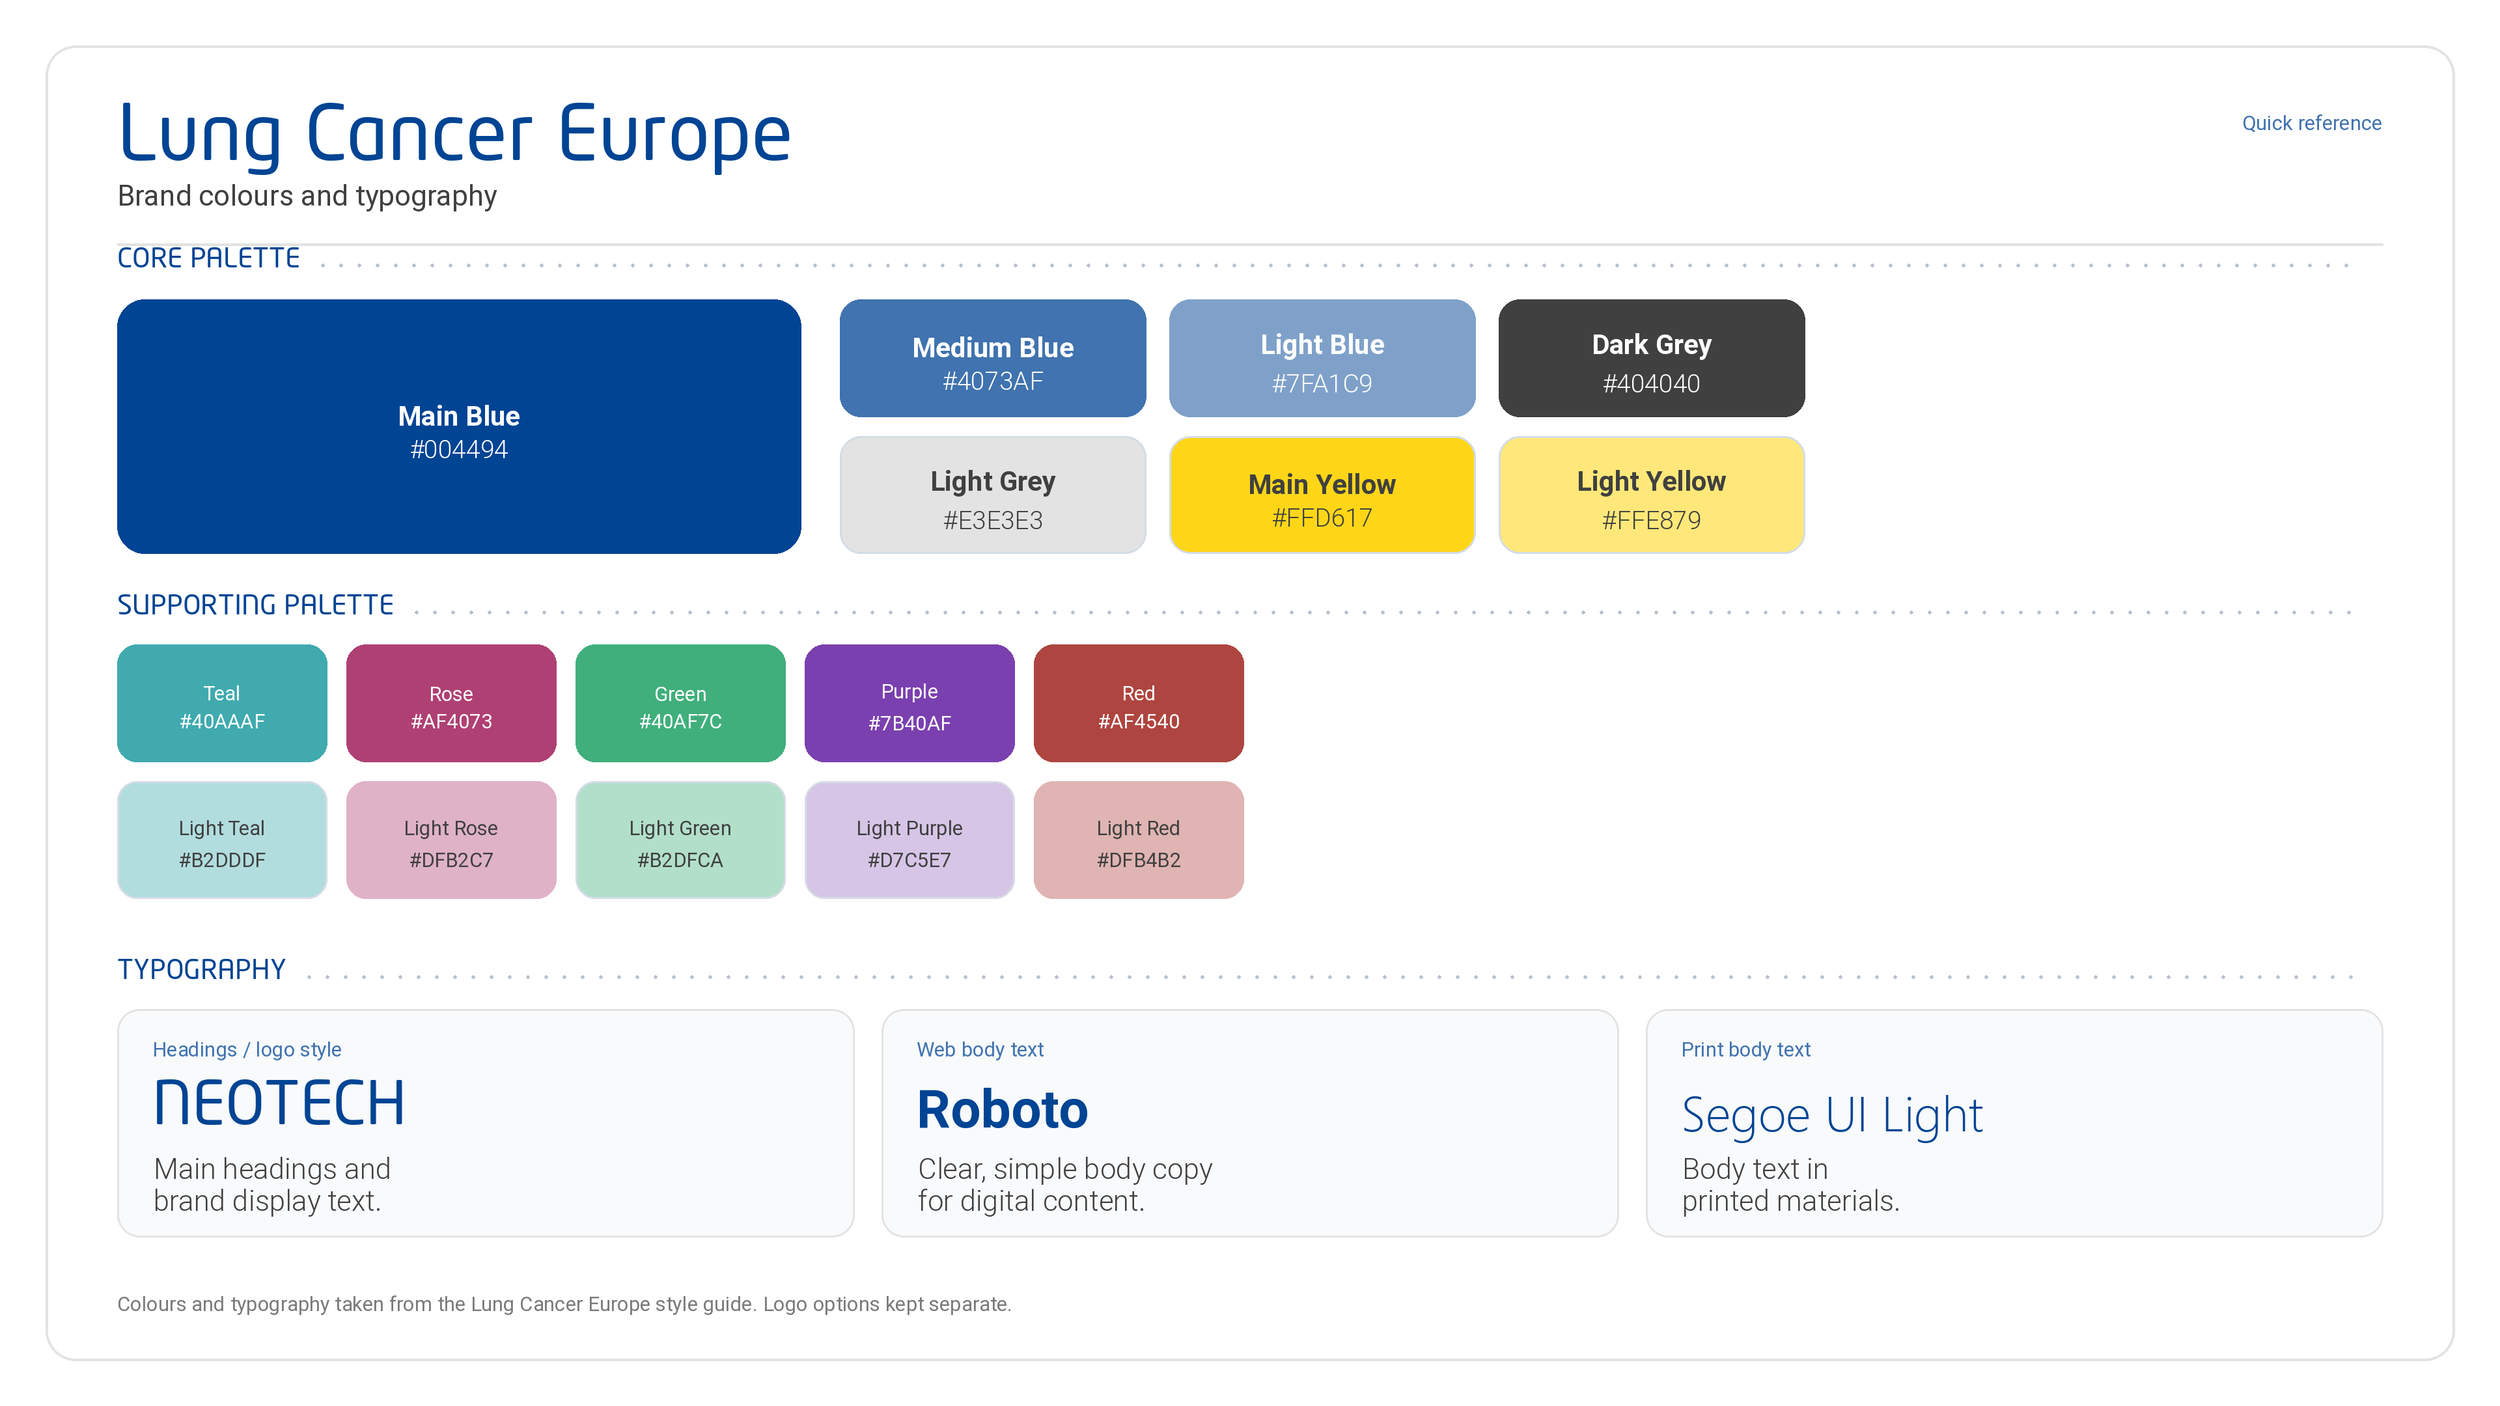Pick the Green #40AF7C swatch

point(680,703)
